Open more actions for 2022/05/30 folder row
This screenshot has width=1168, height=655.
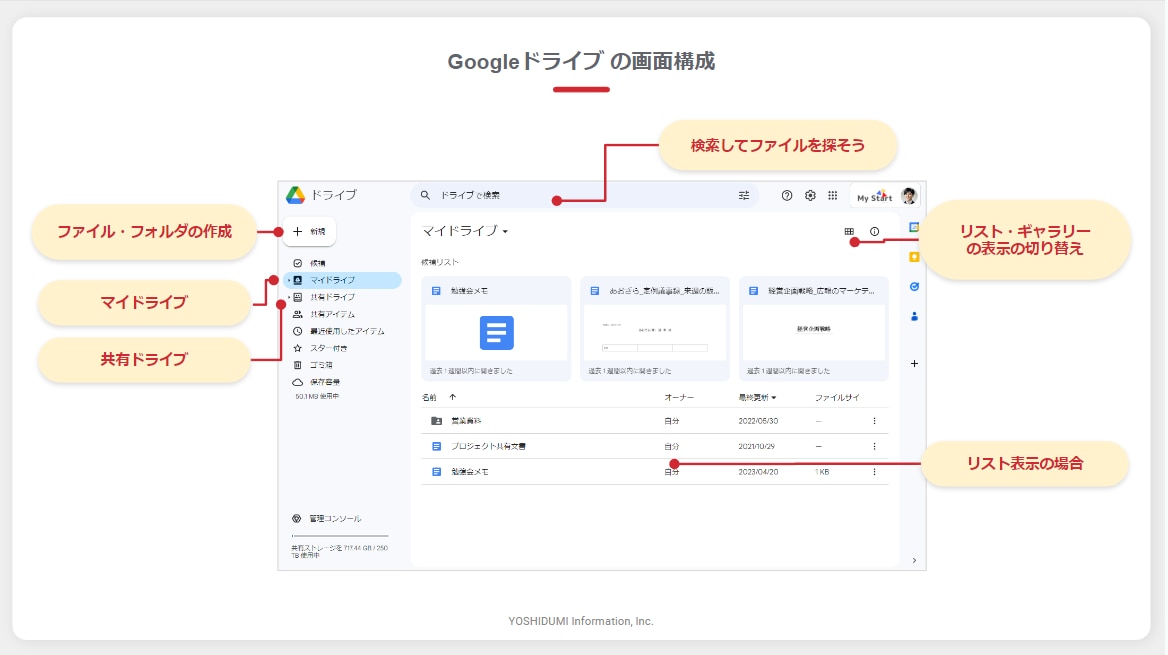click(x=875, y=421)
